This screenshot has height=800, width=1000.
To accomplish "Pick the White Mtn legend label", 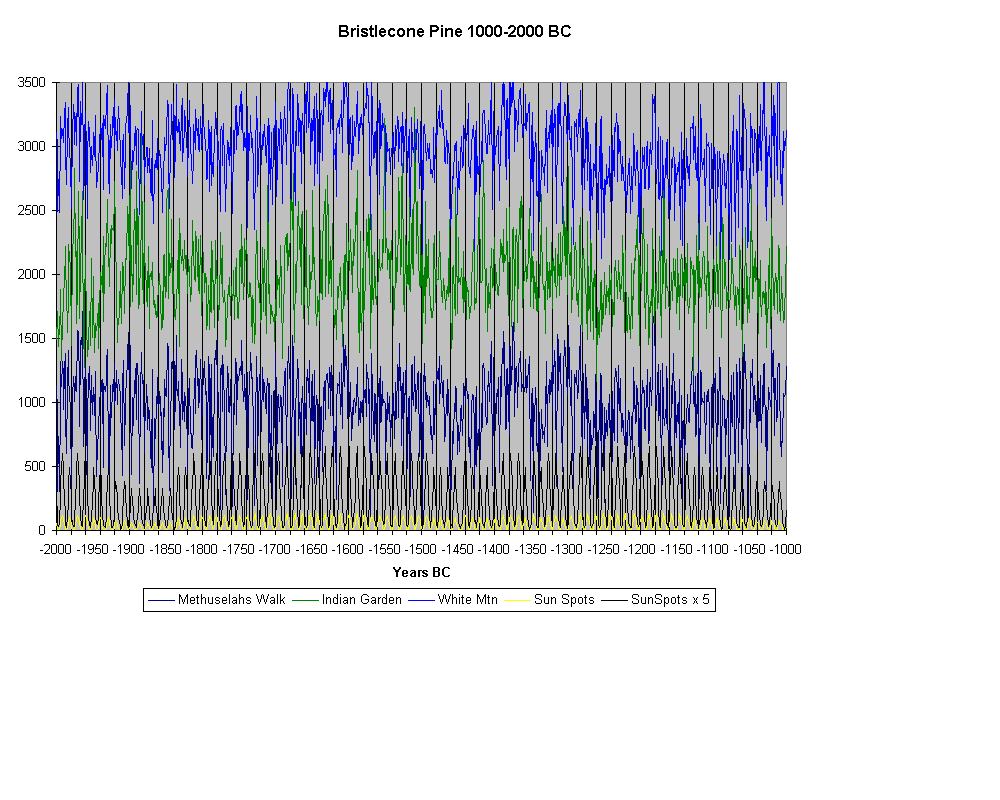I will pyautogui.click(x=467, y=600).
